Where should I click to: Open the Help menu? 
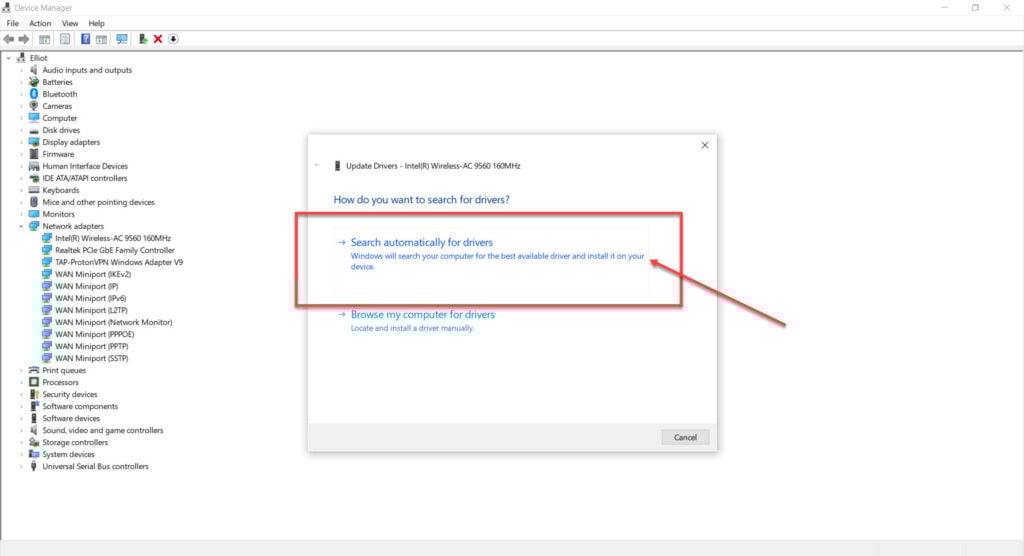96,24
